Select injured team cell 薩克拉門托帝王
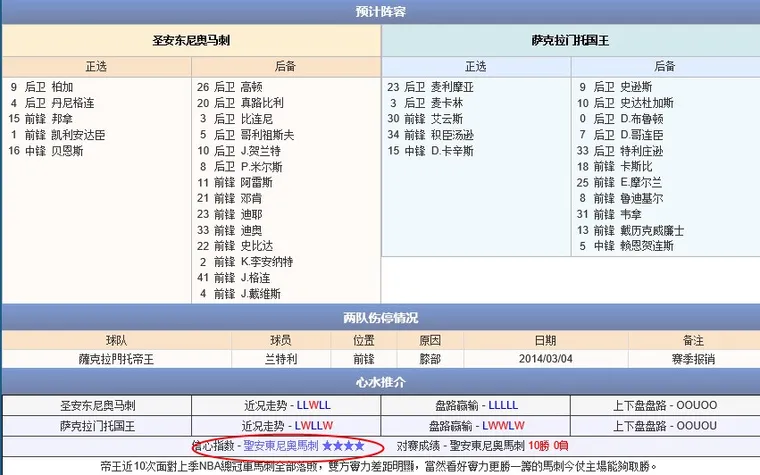 coord(116,359)
